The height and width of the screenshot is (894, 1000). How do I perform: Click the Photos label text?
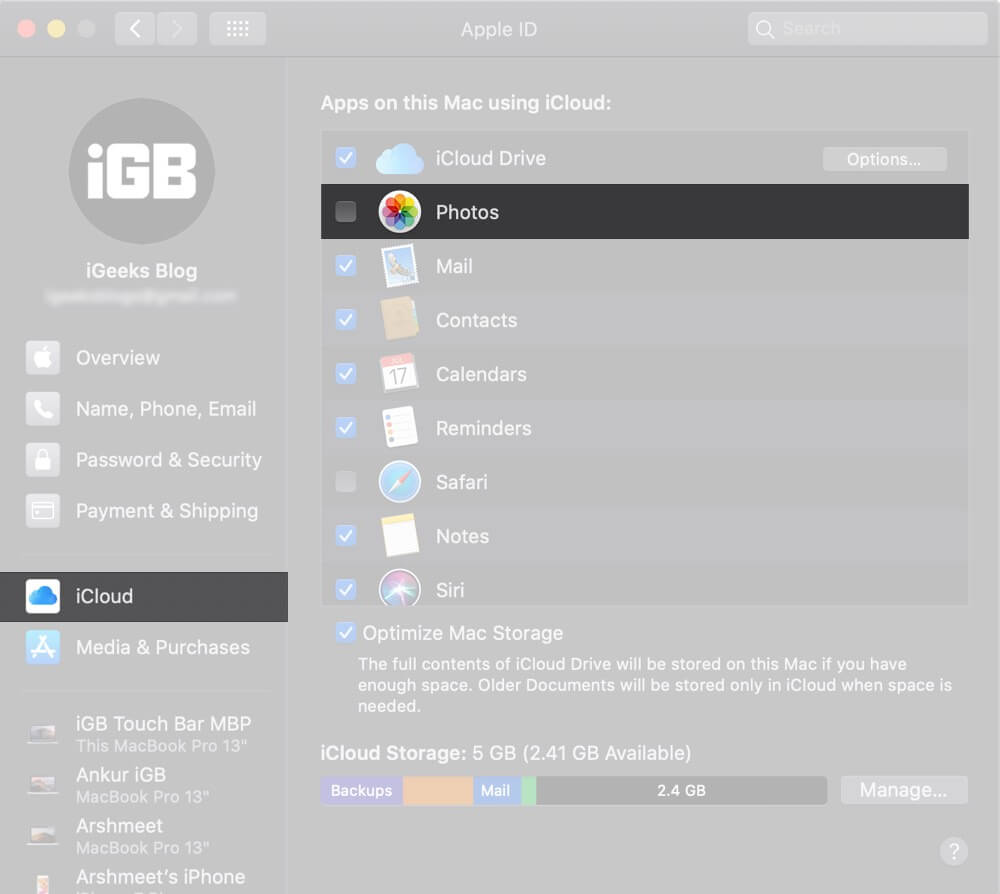(x=467, y=212)
